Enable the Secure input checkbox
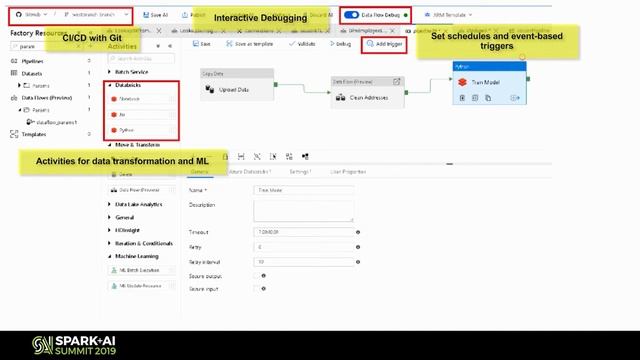This screenshot has height=360, width=640. (256, 289)
